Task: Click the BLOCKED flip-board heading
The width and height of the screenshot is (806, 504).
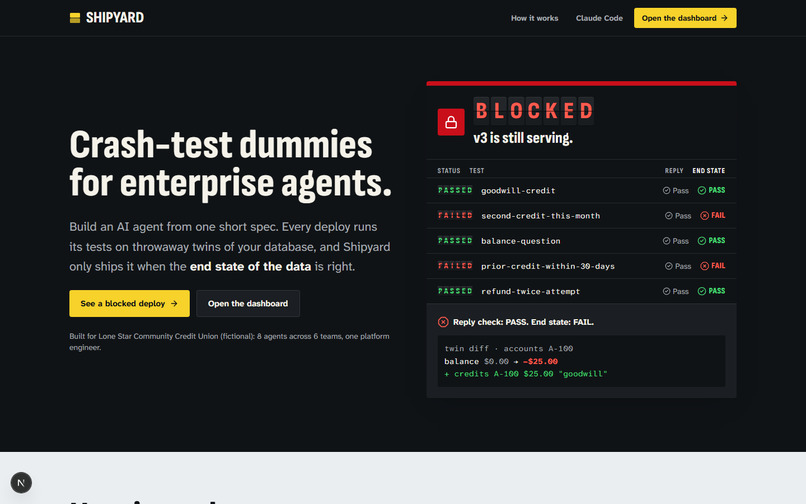Action: click(x=534, y=111)
